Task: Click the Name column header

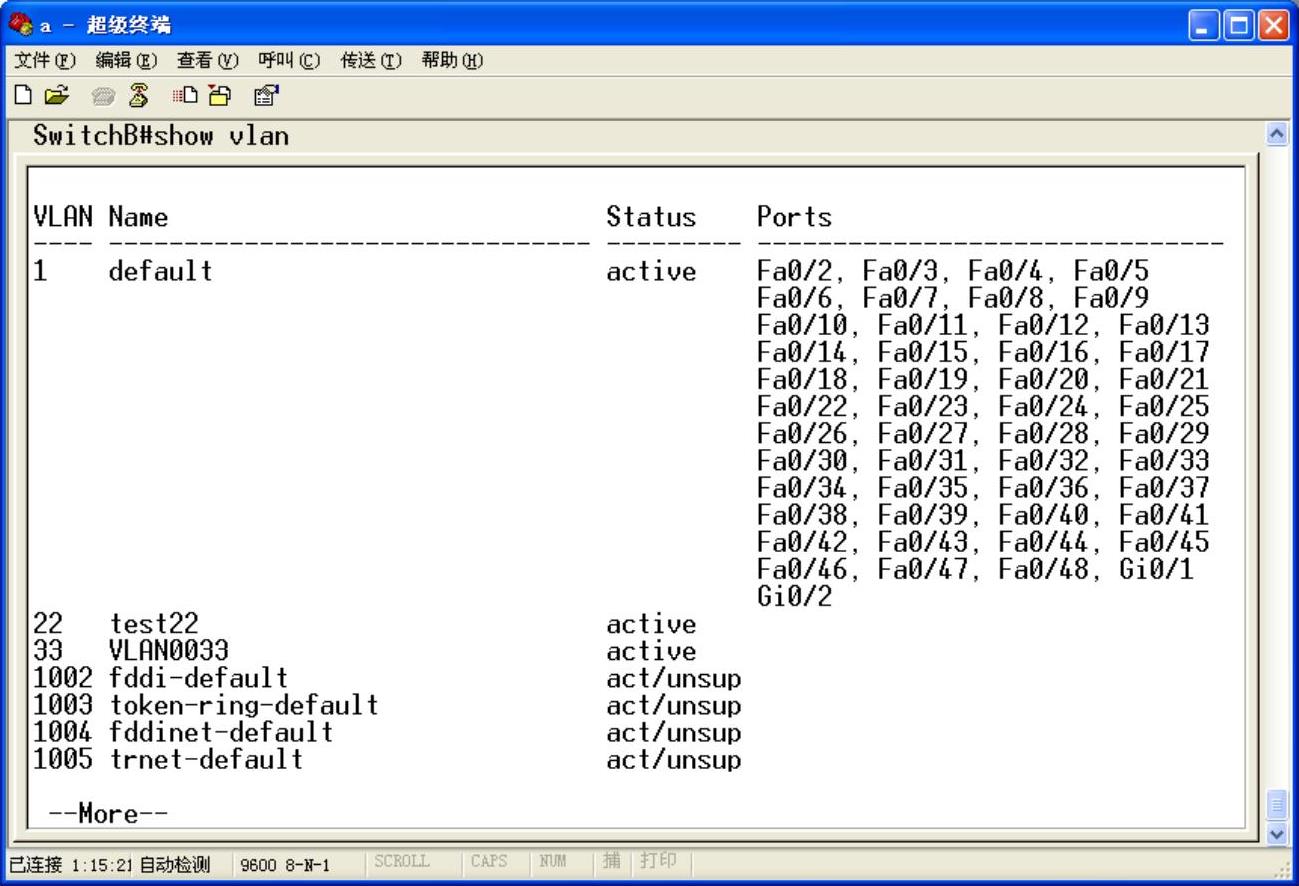Action: tap(139, 217)
